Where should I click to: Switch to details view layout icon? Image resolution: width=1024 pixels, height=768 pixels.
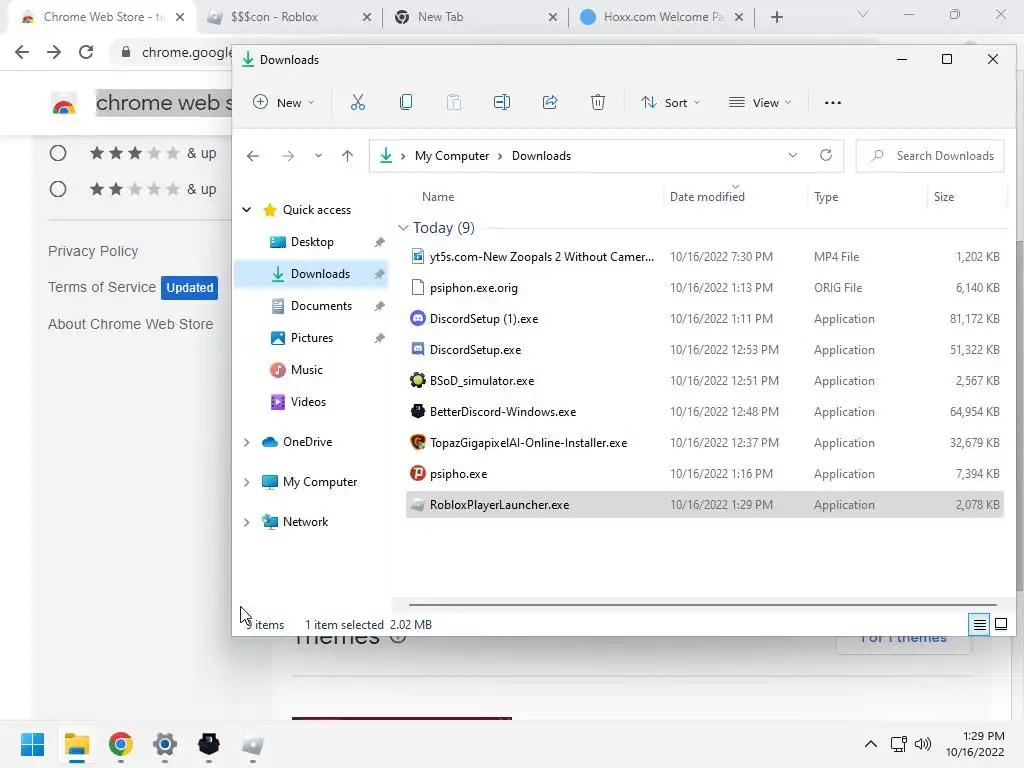point(979,625)
